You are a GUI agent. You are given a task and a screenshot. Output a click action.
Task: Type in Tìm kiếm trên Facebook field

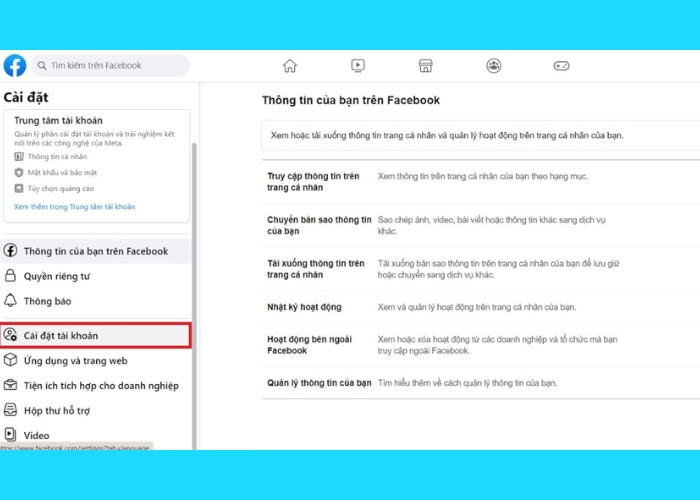pyautogui.click(x=115, y=66)
